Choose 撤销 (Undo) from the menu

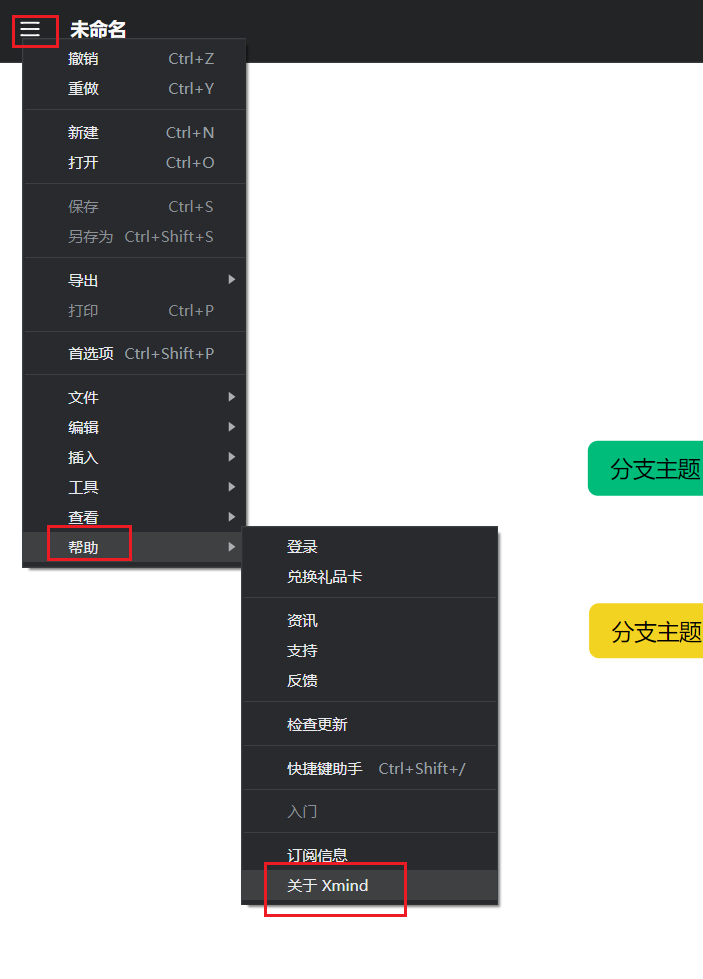coord(134,59)
